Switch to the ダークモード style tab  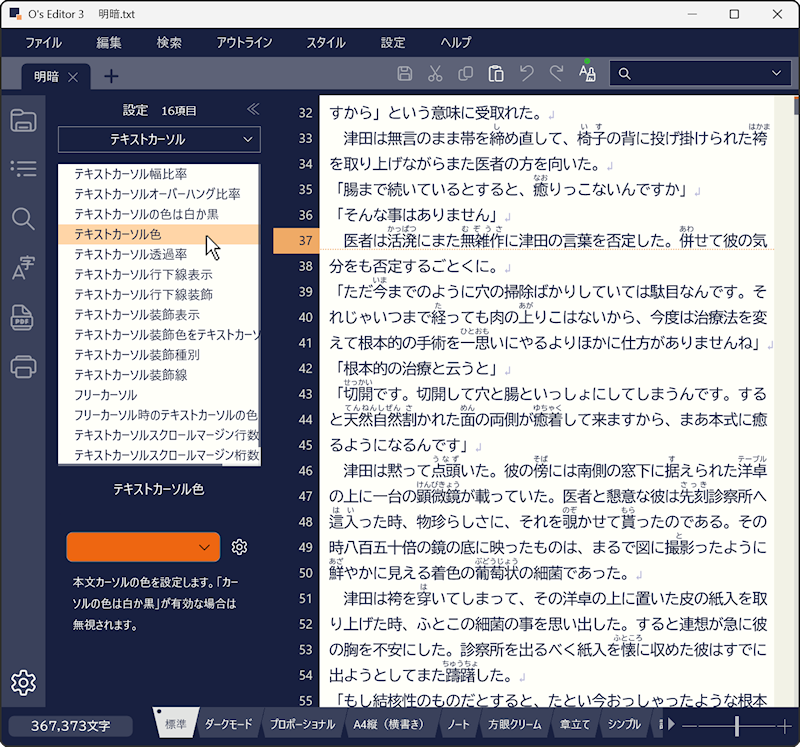click(x=229, y=724)
